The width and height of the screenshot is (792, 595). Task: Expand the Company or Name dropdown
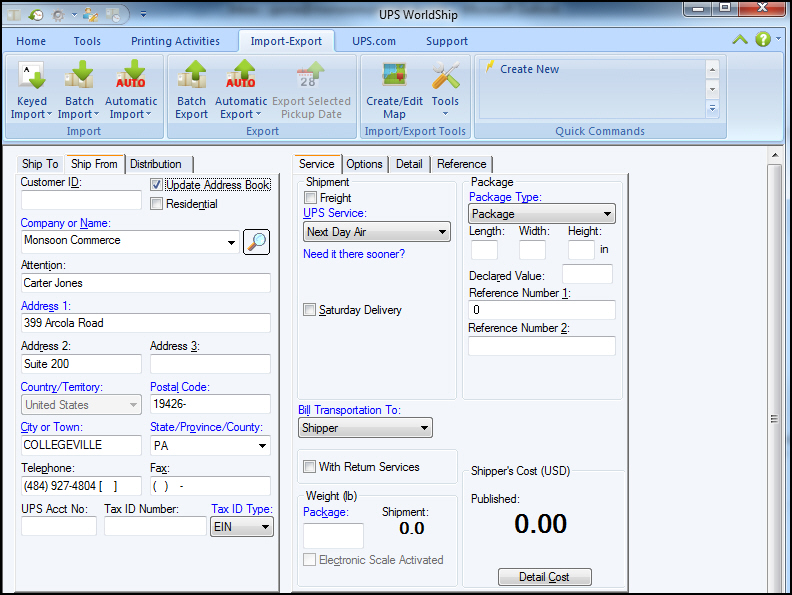point(231,242)
